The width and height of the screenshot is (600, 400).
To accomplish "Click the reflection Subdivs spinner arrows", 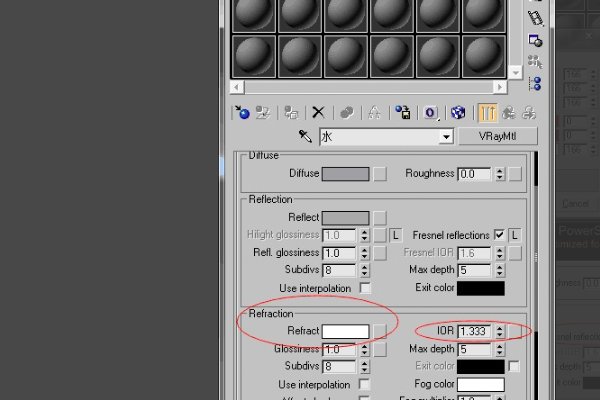I will click(x=364, y=270).
